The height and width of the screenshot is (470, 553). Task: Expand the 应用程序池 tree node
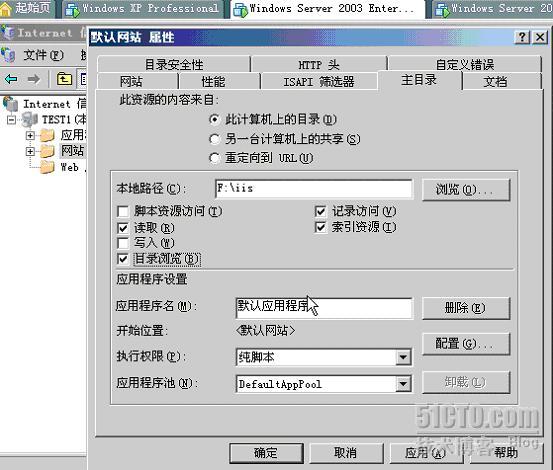click(30, 135)
